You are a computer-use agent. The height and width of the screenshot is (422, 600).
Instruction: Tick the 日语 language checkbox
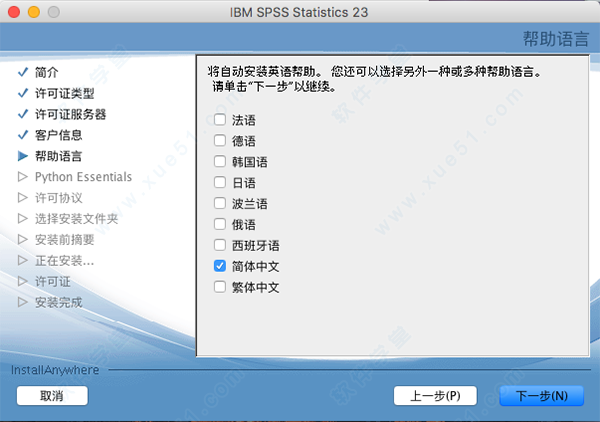219,183
